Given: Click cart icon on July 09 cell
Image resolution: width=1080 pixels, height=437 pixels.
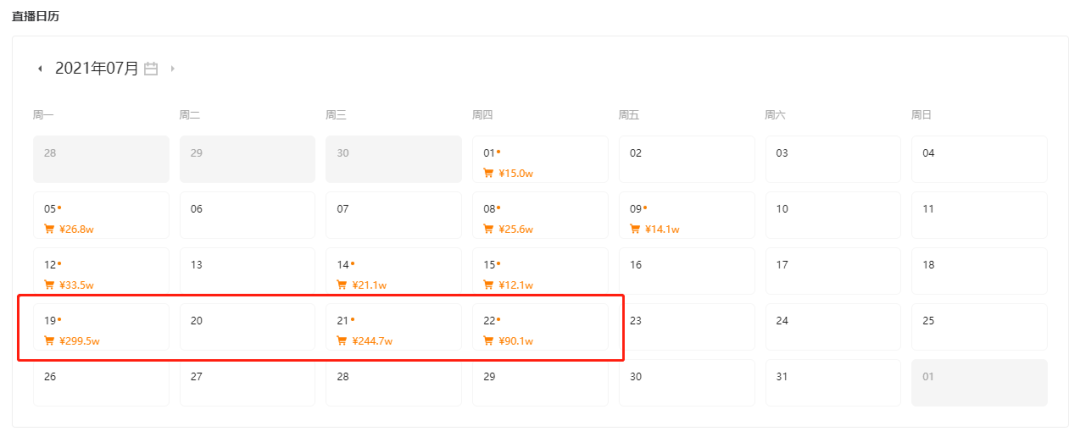Looking at the screenshot, I should 634,229.
